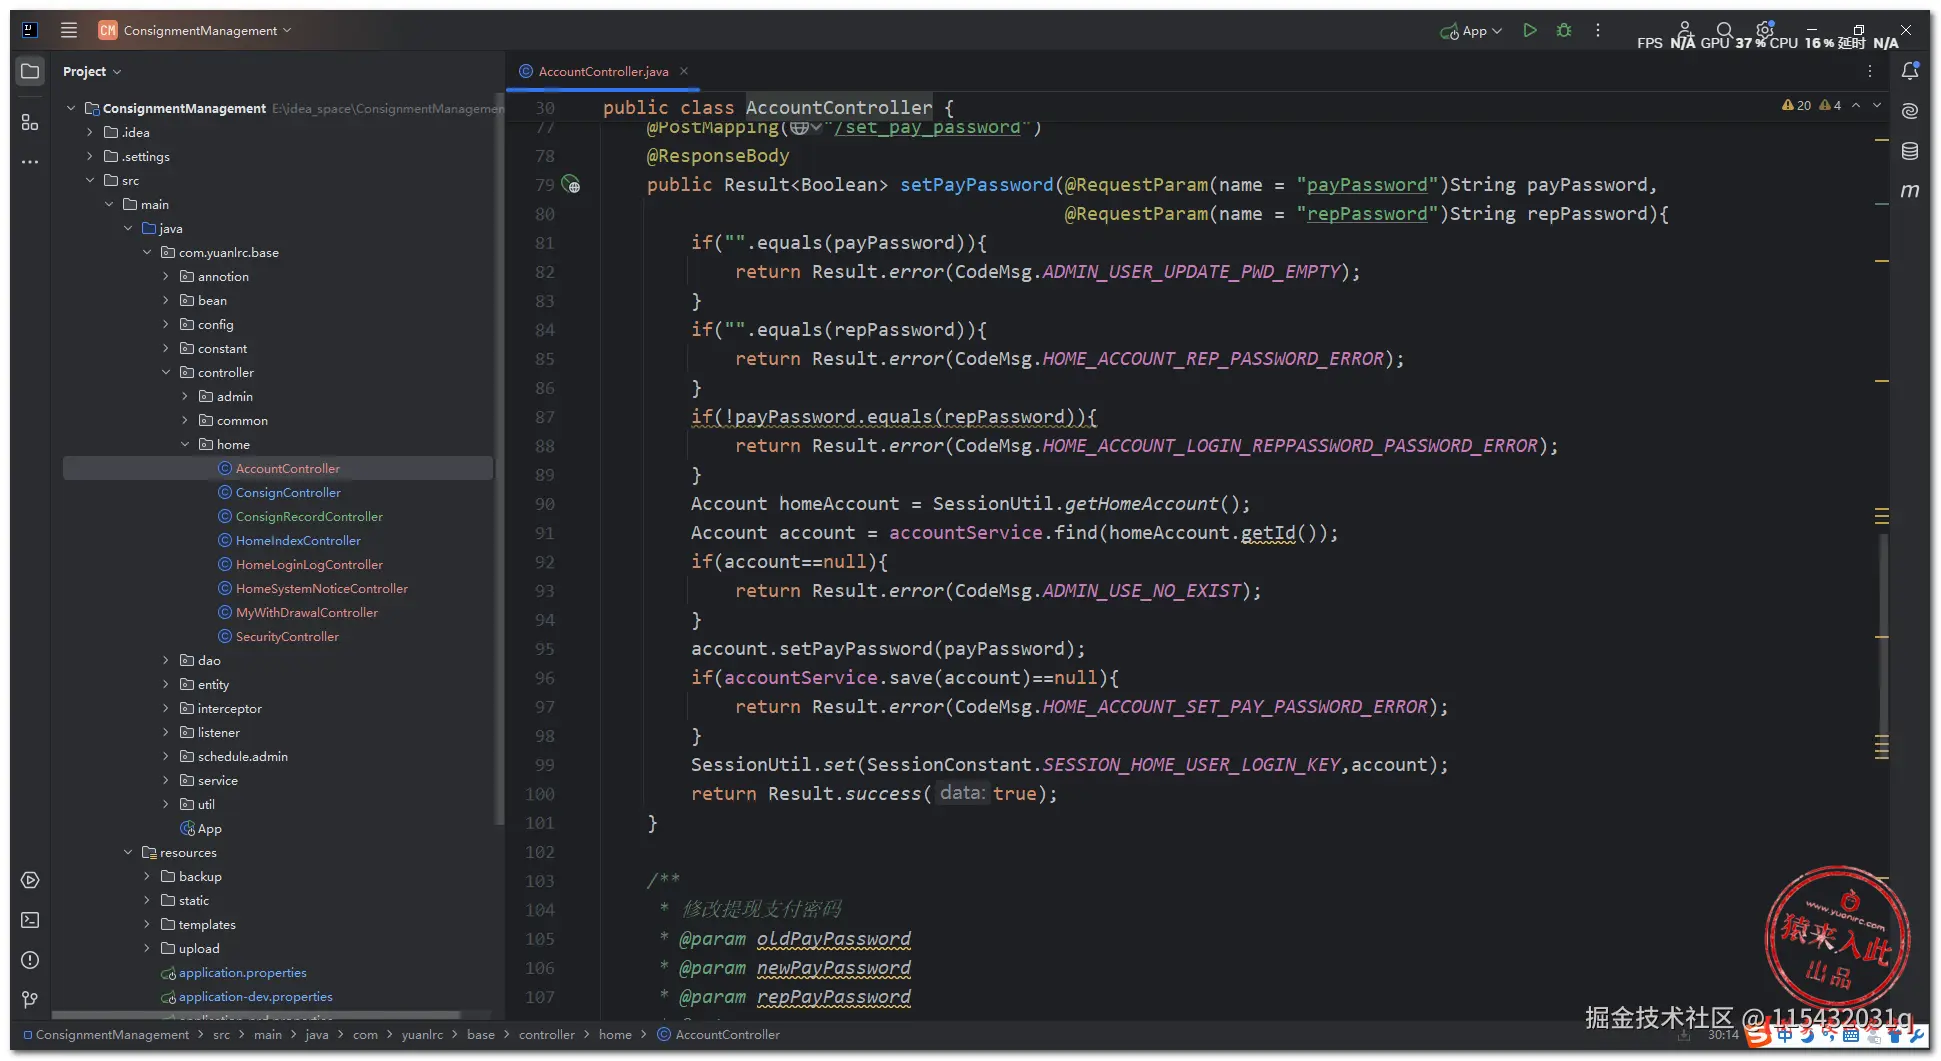Open the App run configuration dropdown
Screen dimensions: 1941x1061
click(x=1471, y=30)
